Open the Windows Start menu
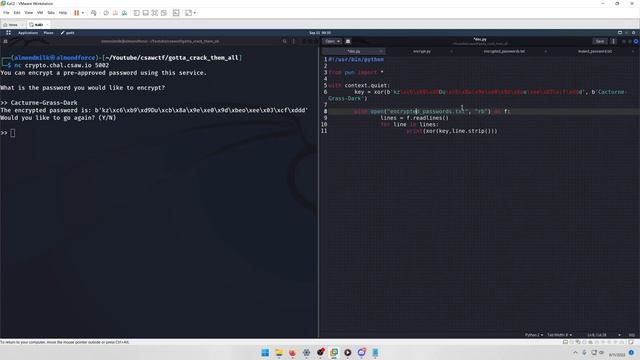This screenshot has height=360, width=640. pos(265,352)
